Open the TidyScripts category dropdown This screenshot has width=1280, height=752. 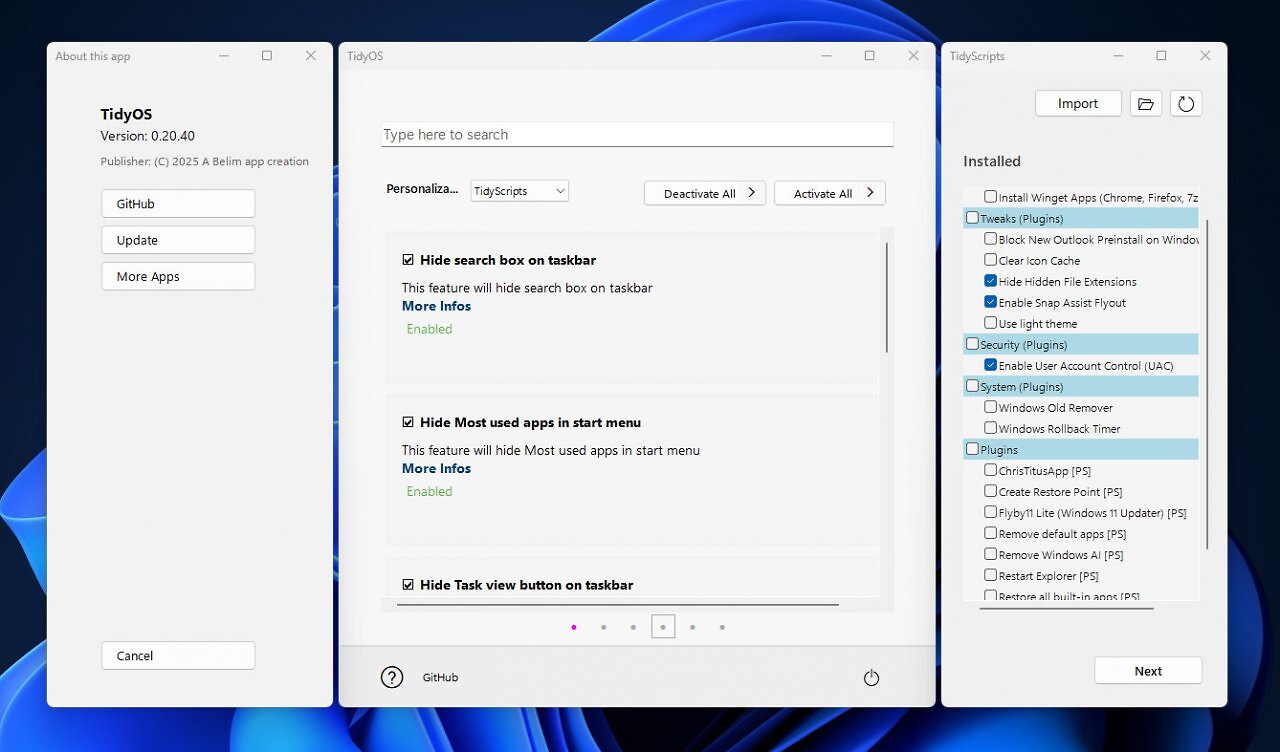click(520, 191)
